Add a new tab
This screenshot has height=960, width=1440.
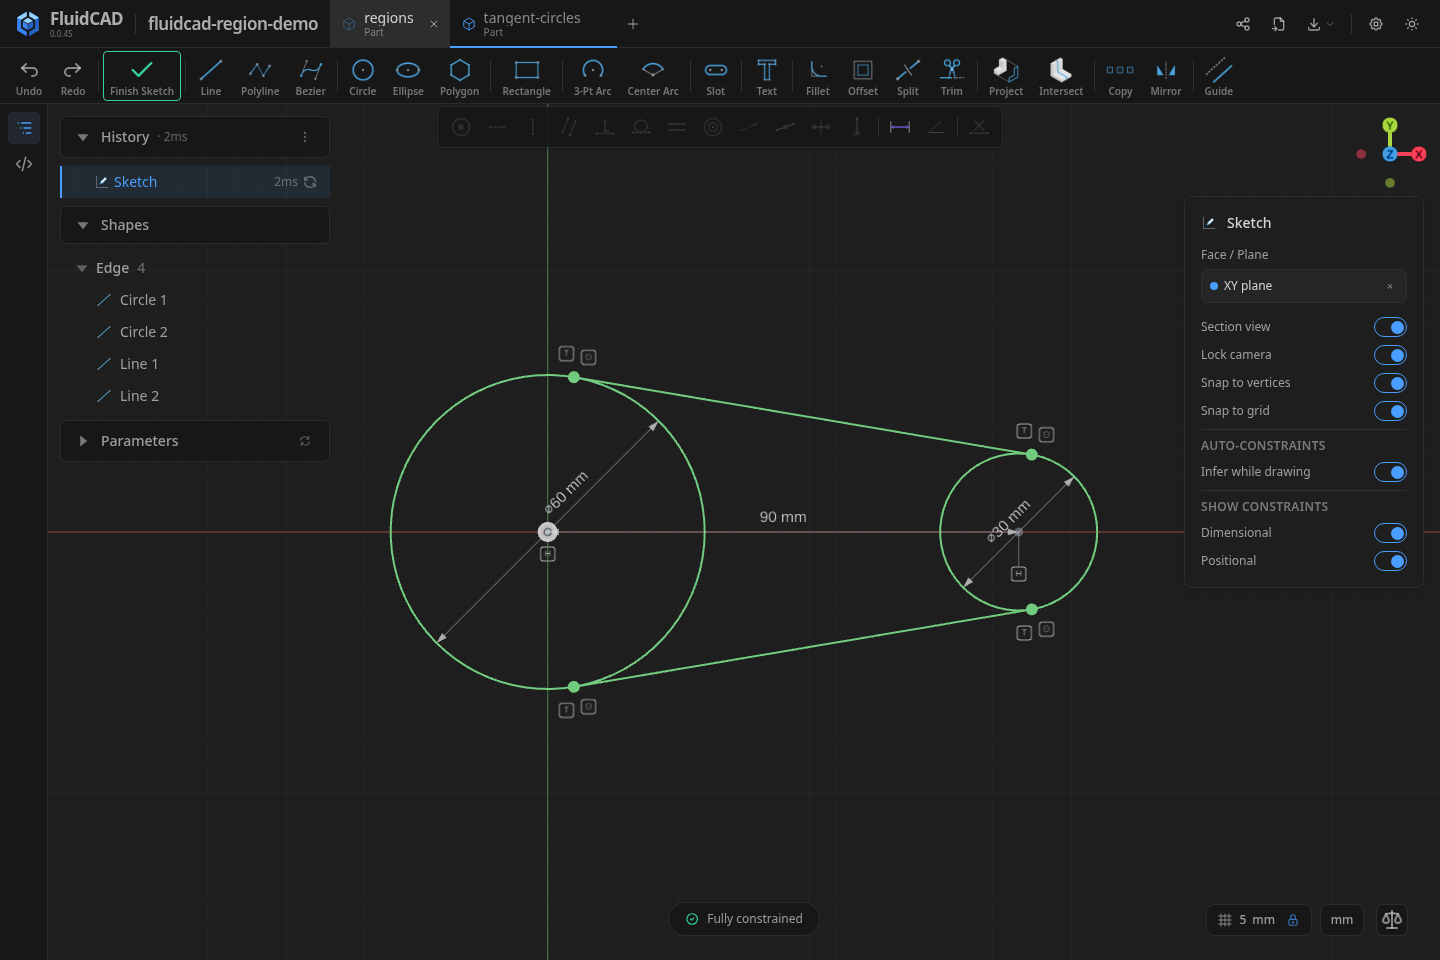tap(633, 24)
